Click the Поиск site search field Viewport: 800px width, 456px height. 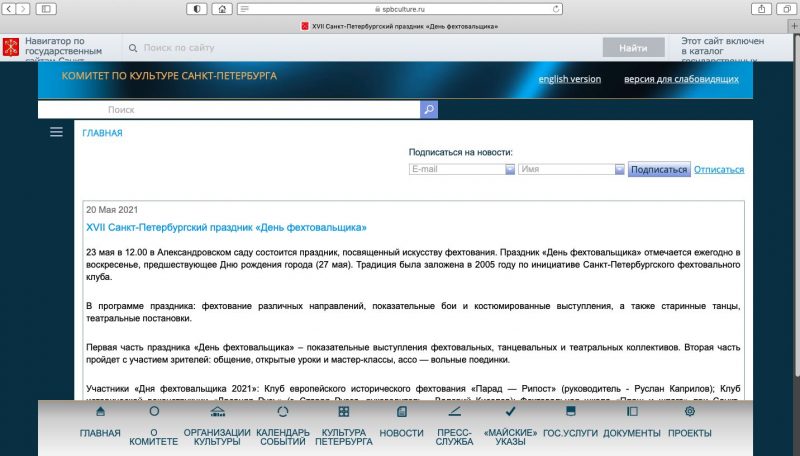coord(228,110)
